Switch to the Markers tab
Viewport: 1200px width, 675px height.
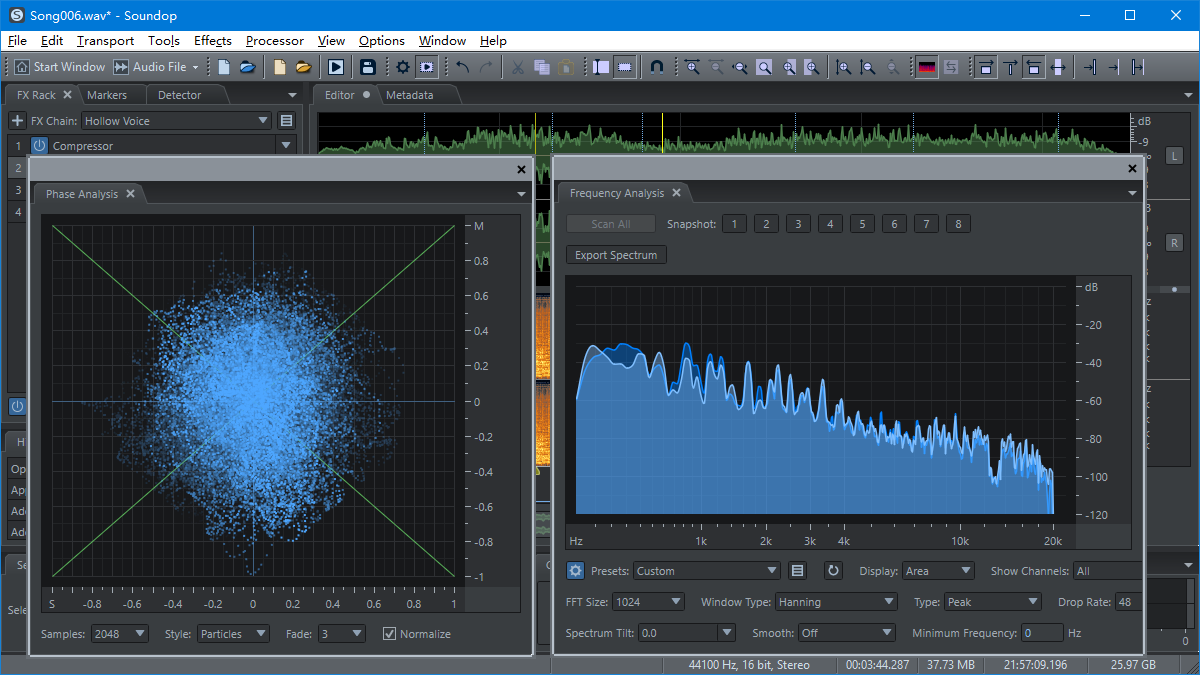point(107,95)
